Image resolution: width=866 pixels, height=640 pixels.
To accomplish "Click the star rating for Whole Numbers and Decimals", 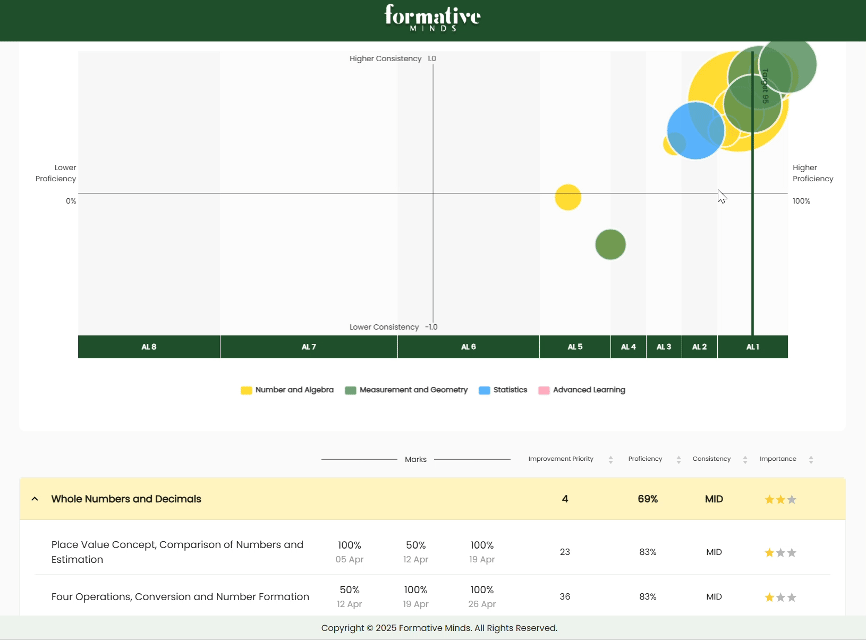I will click(780, 499).
